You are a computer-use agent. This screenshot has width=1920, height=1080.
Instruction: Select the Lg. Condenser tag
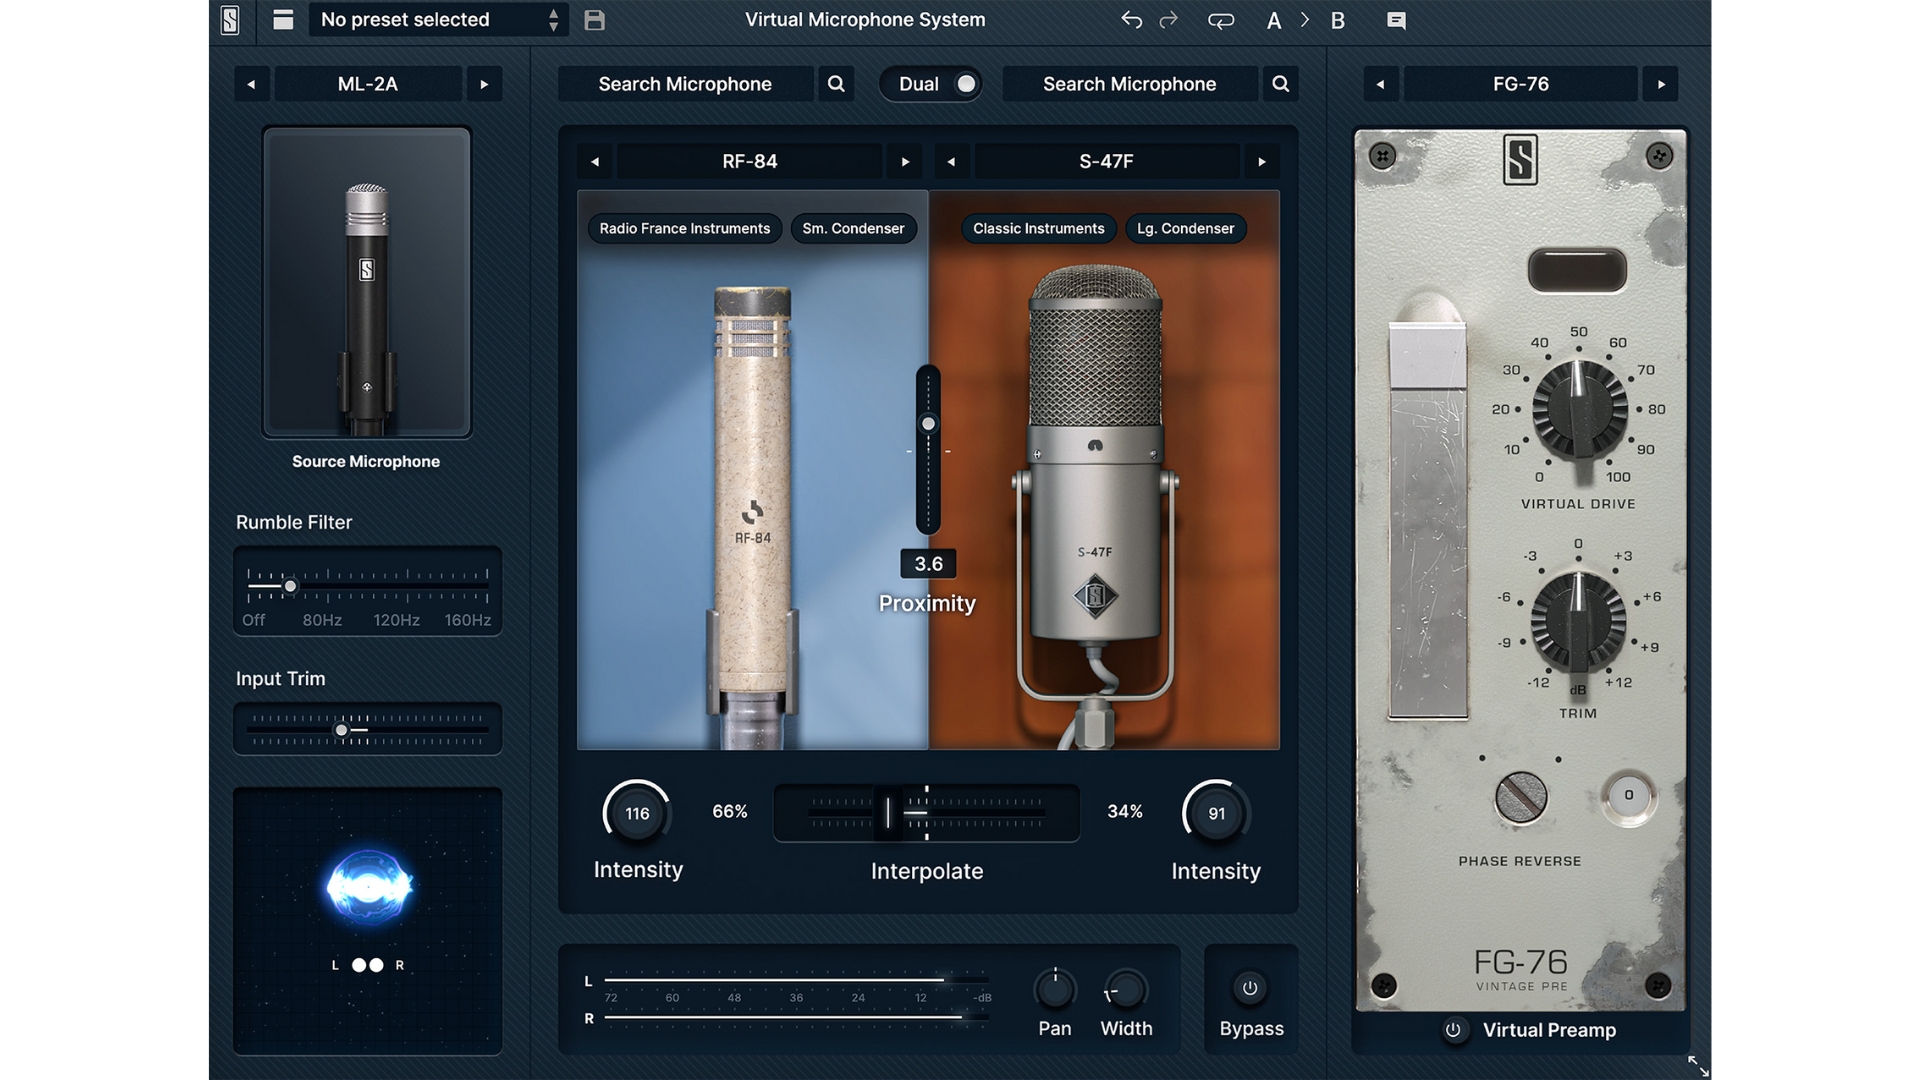1185,228
